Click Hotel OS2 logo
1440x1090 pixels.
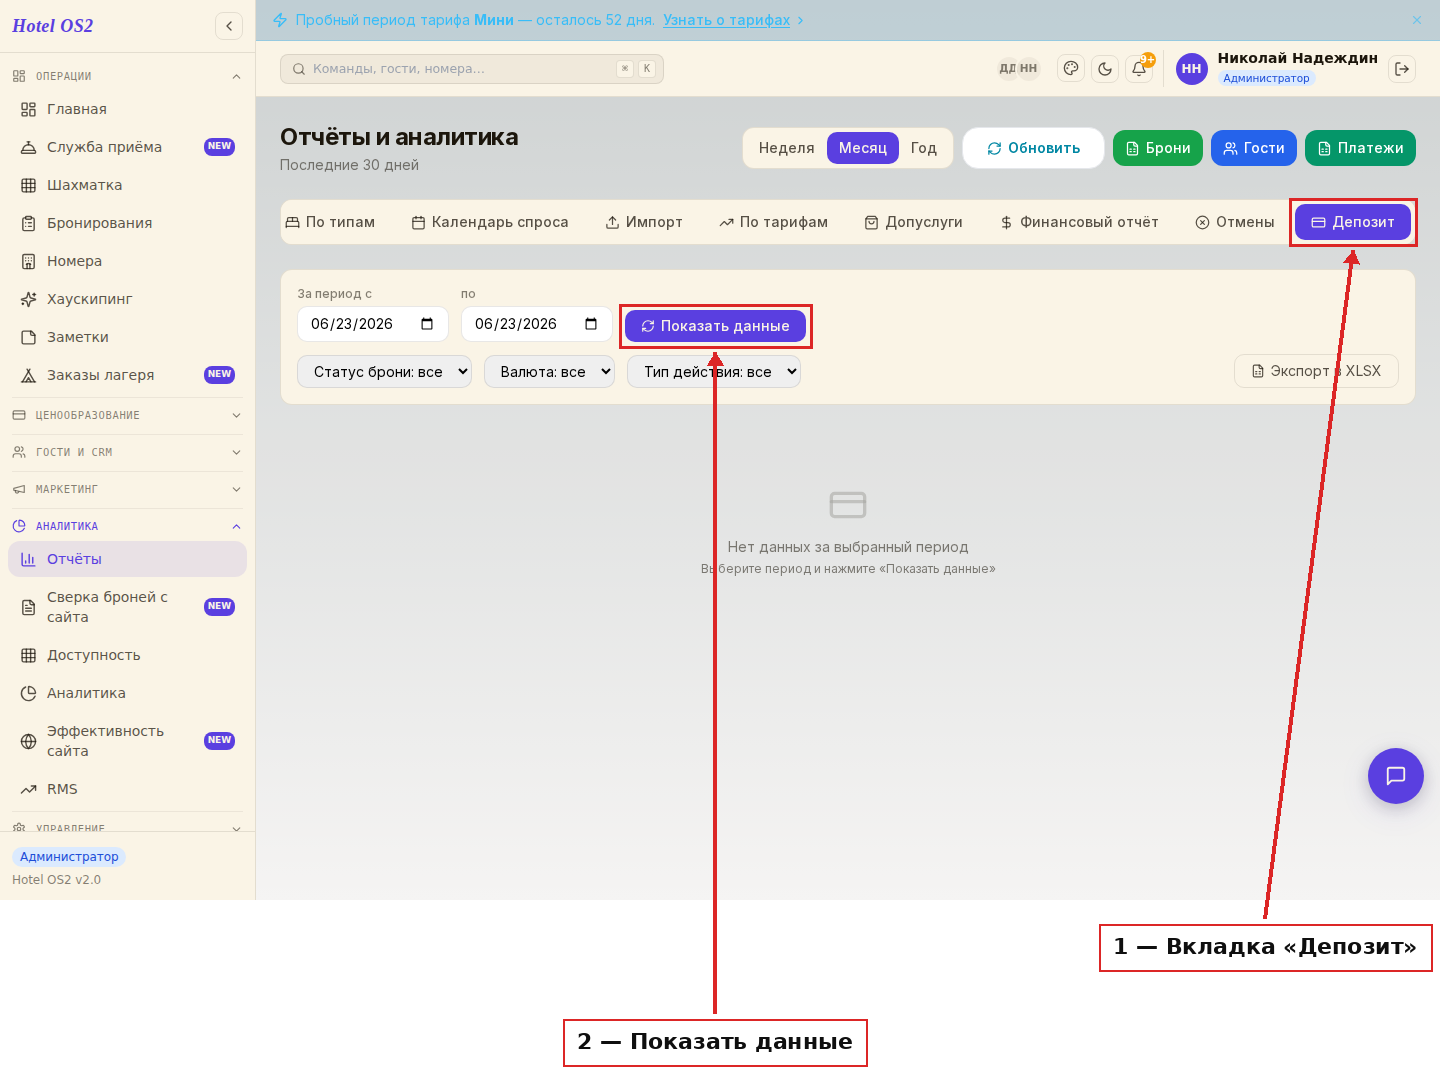(53, 26)
